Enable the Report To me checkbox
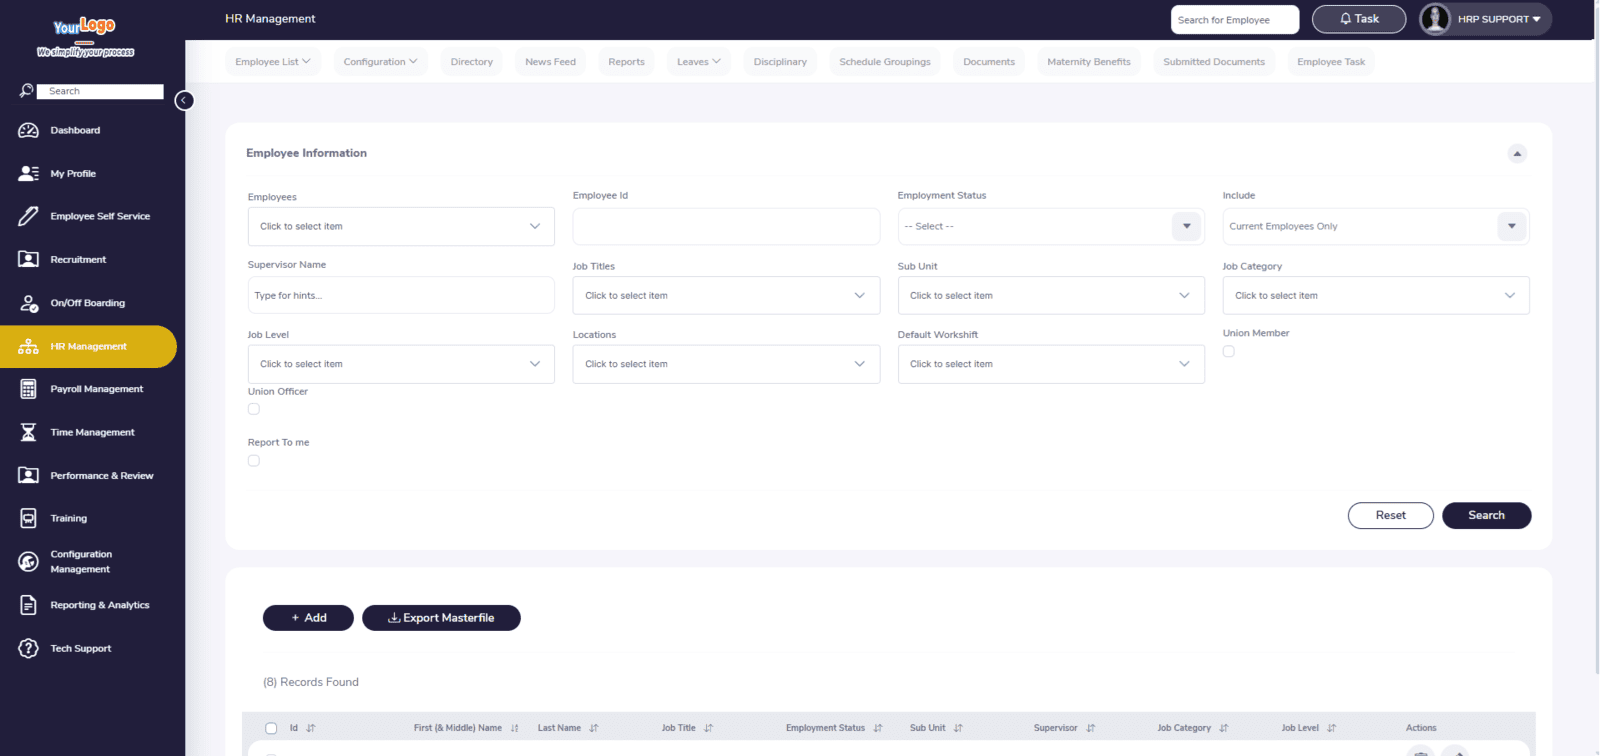 coord(254,461)
